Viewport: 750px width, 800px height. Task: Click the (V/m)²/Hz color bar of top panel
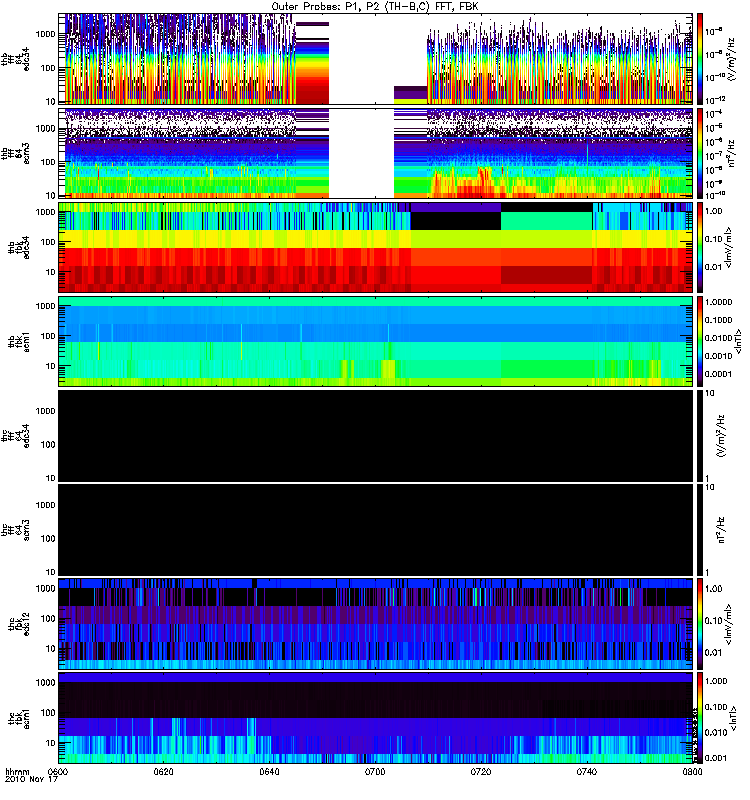tap(700, 59)
